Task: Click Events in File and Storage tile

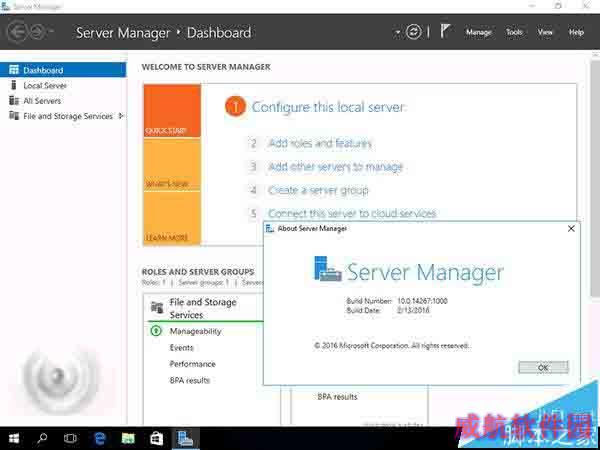Action: tap(181, 348)
